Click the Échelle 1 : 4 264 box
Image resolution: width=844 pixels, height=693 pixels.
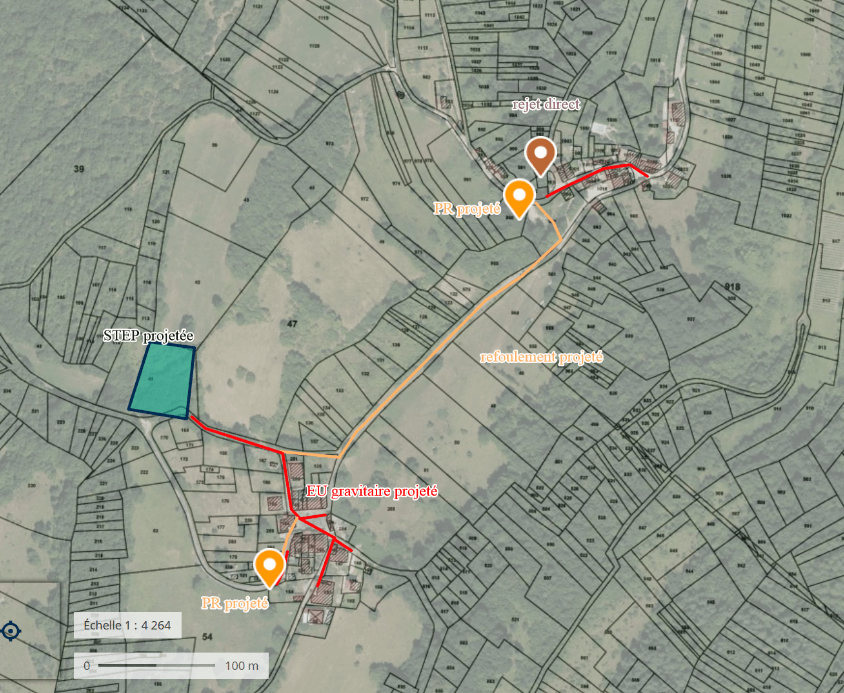click(x=128, y=625)
